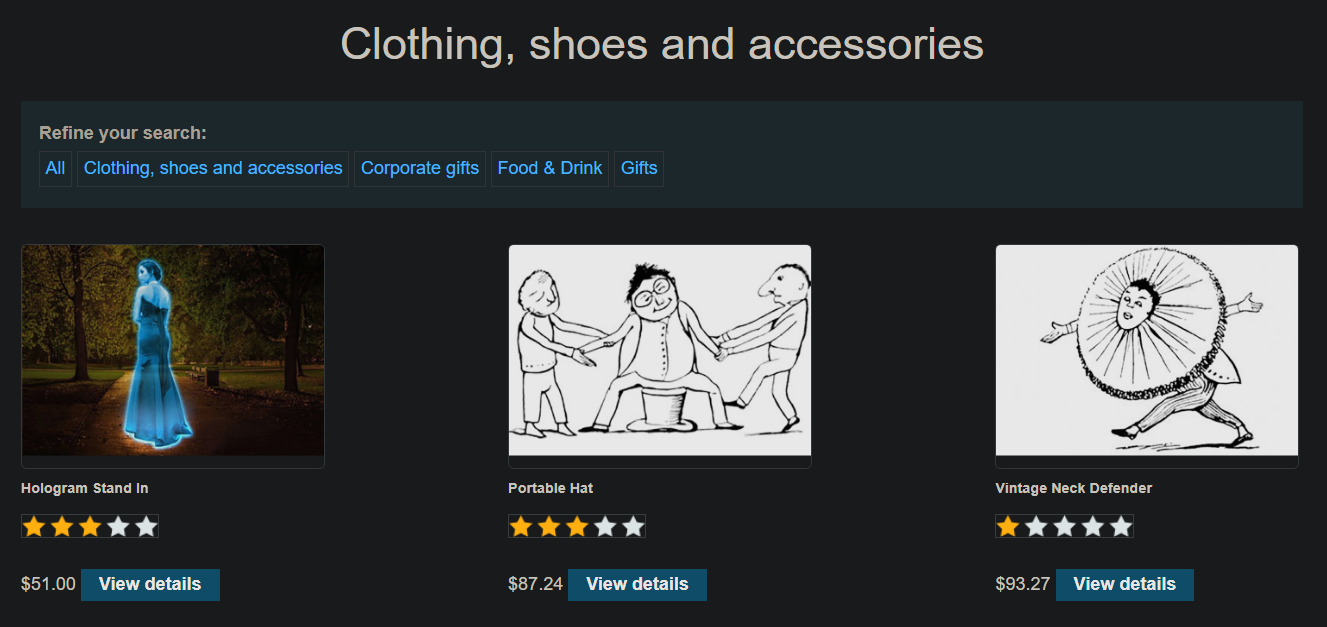This screenshot has width=1327, height=627.
Task: Select the orange star on Vintage Neck Defender
Action: 1008,526
